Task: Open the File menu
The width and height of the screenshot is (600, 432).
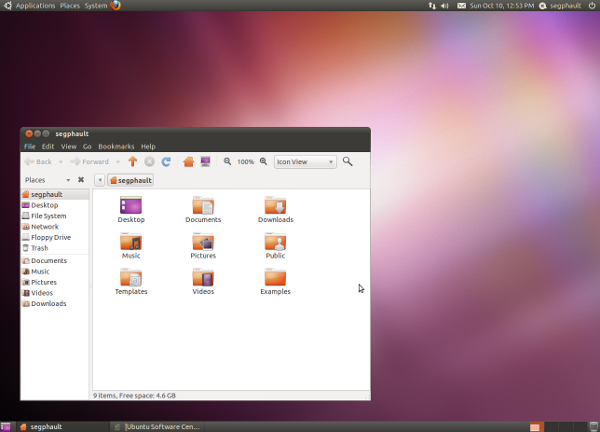Action: click(29, 146)
